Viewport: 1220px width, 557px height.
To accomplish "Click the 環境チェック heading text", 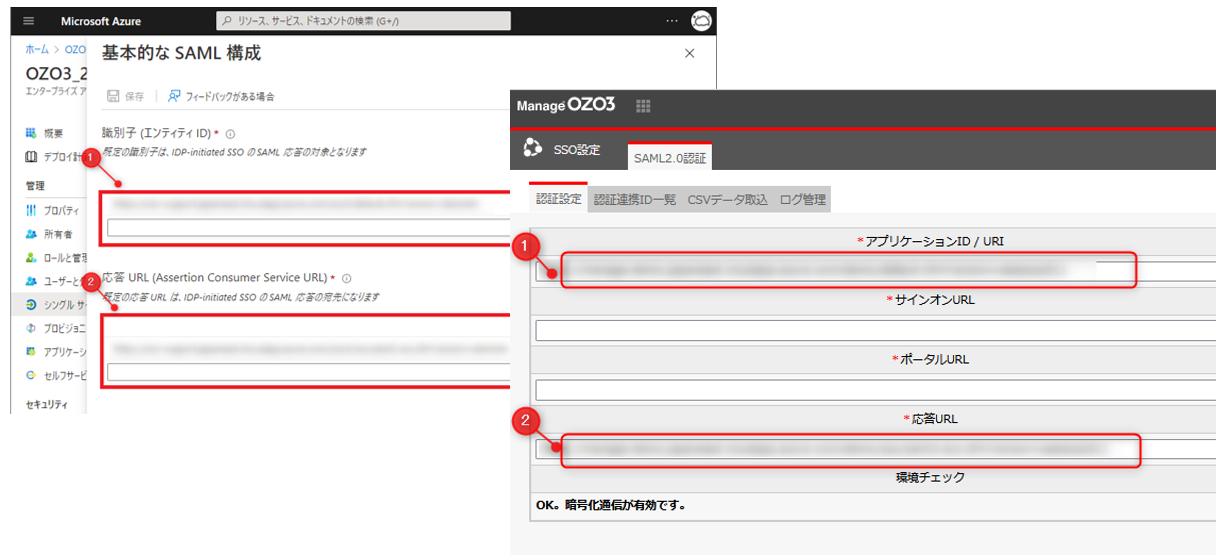I will (930, 478).
